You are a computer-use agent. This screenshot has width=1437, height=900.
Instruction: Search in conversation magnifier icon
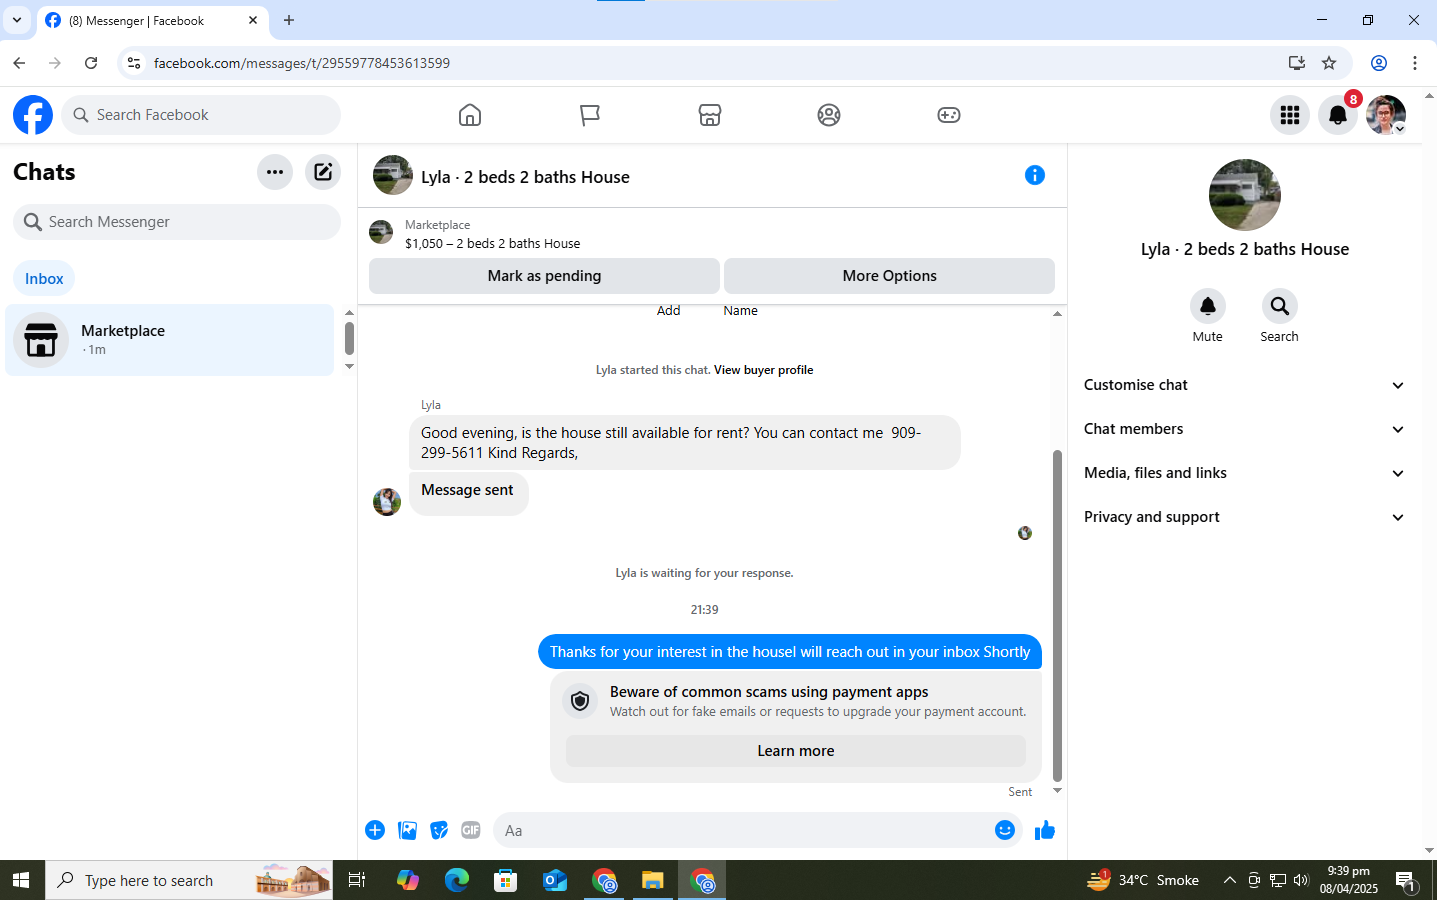1280,306
